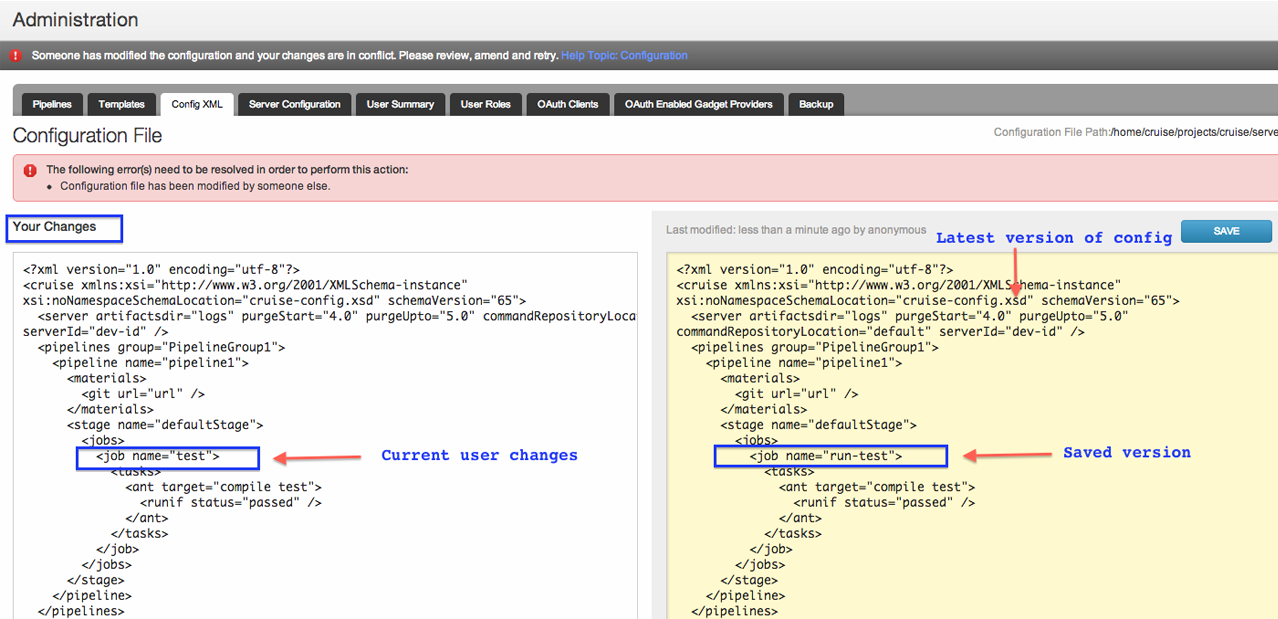Click the Configuration File heading
This screenshot has width=1278, height=619.
click(x=87, y=136)
